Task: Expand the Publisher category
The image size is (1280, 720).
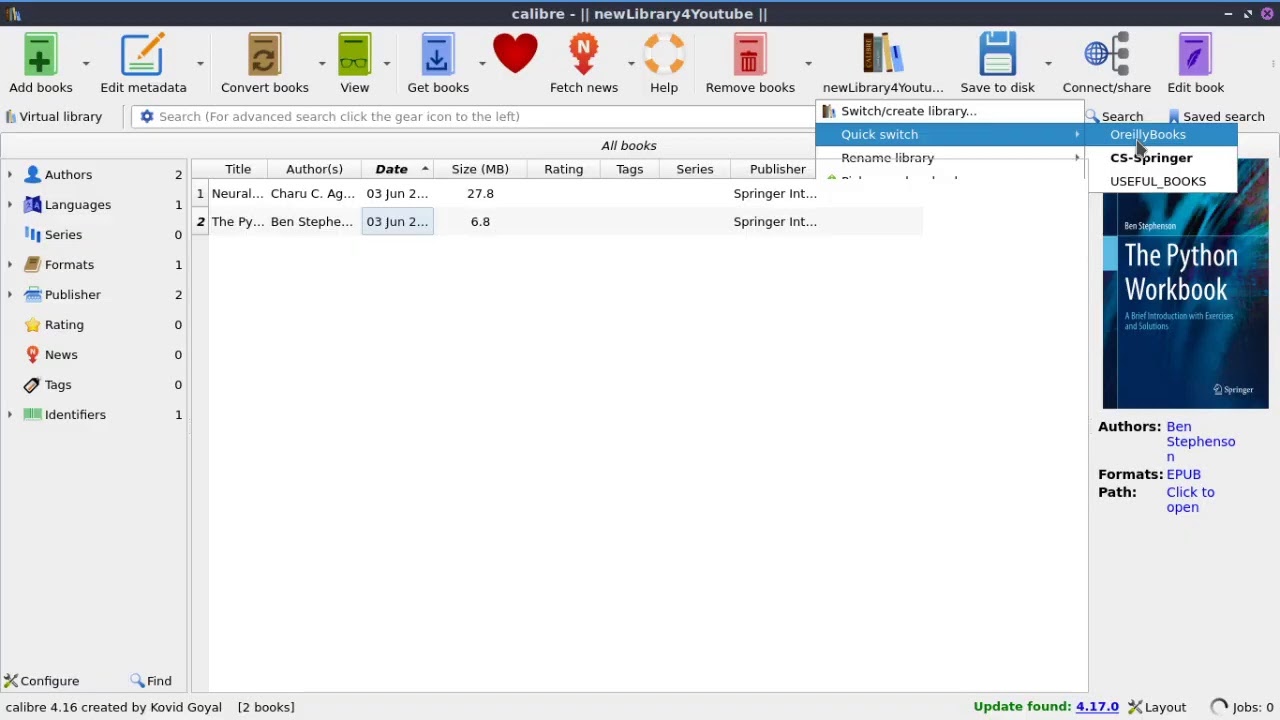Action: tap(10, 295)
